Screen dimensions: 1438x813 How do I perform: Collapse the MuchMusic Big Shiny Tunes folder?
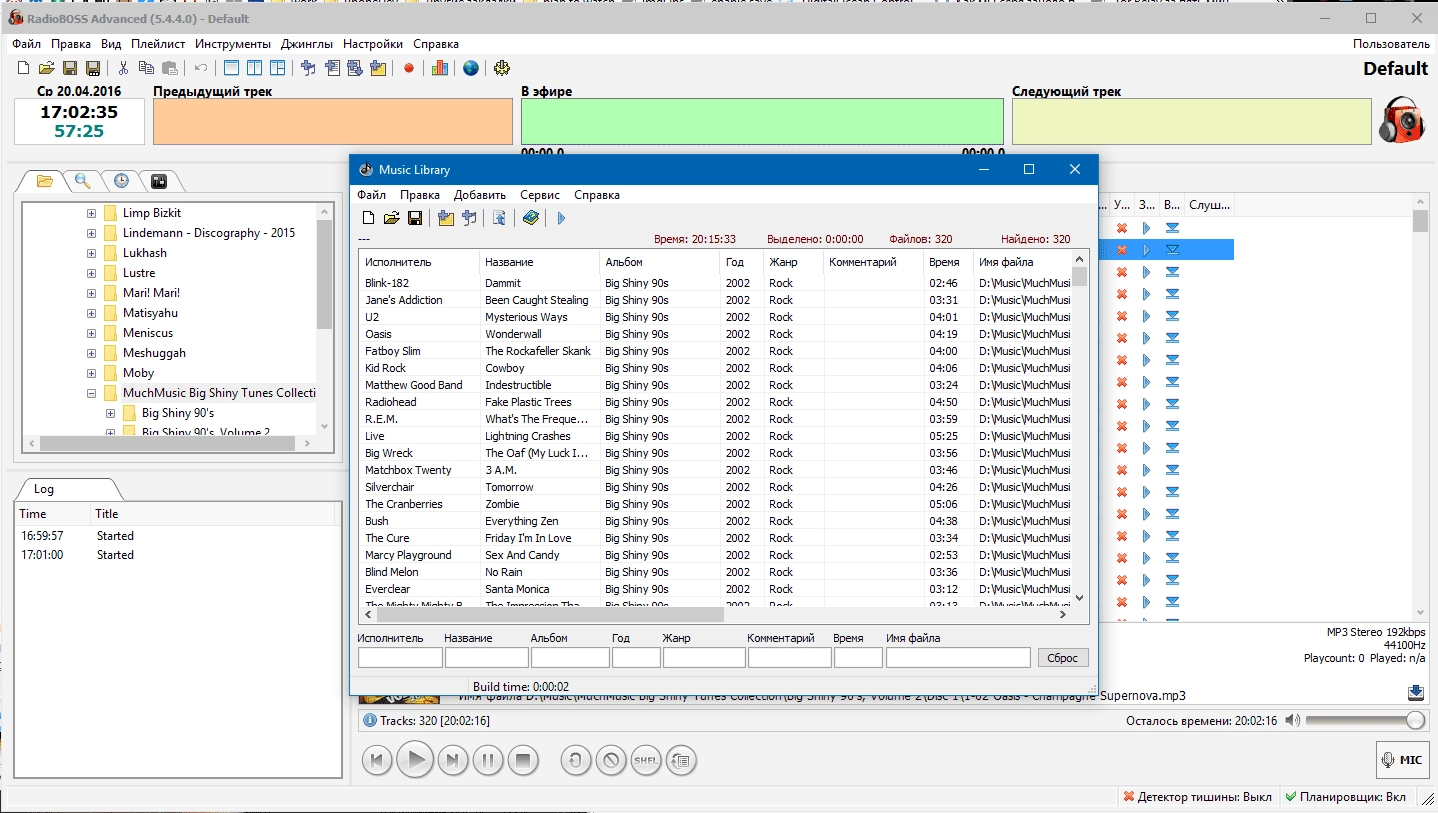(x=91, y=393)
